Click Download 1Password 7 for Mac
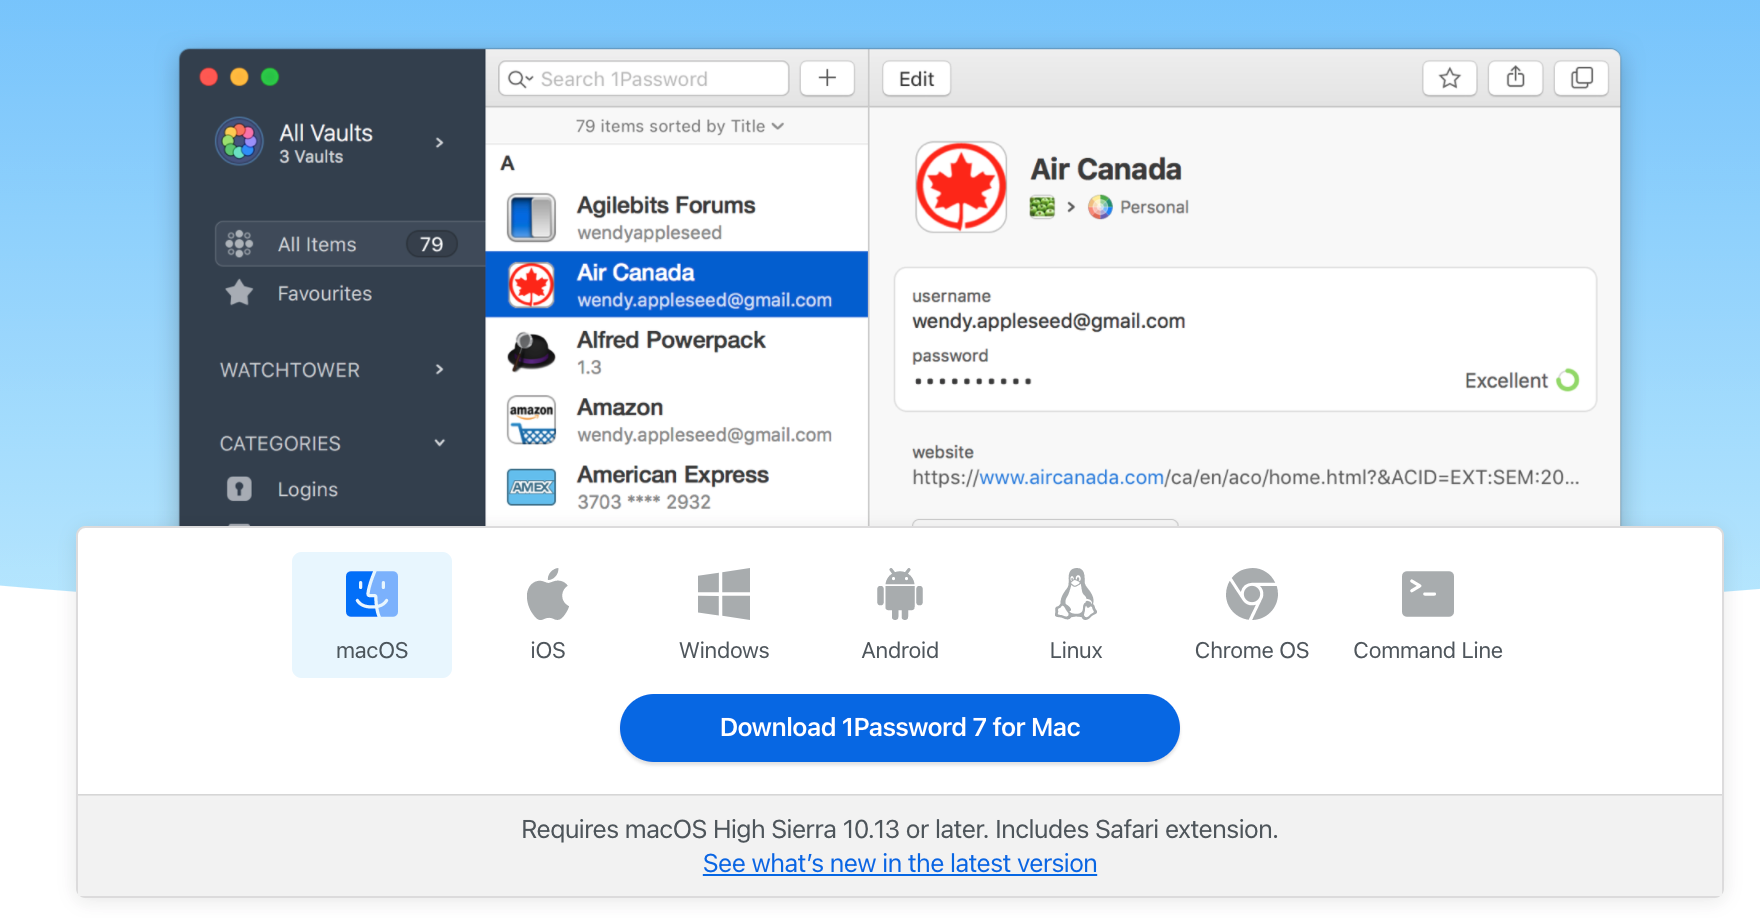The height and width of the screenshot is (918, 1760). tap(900, 728)
